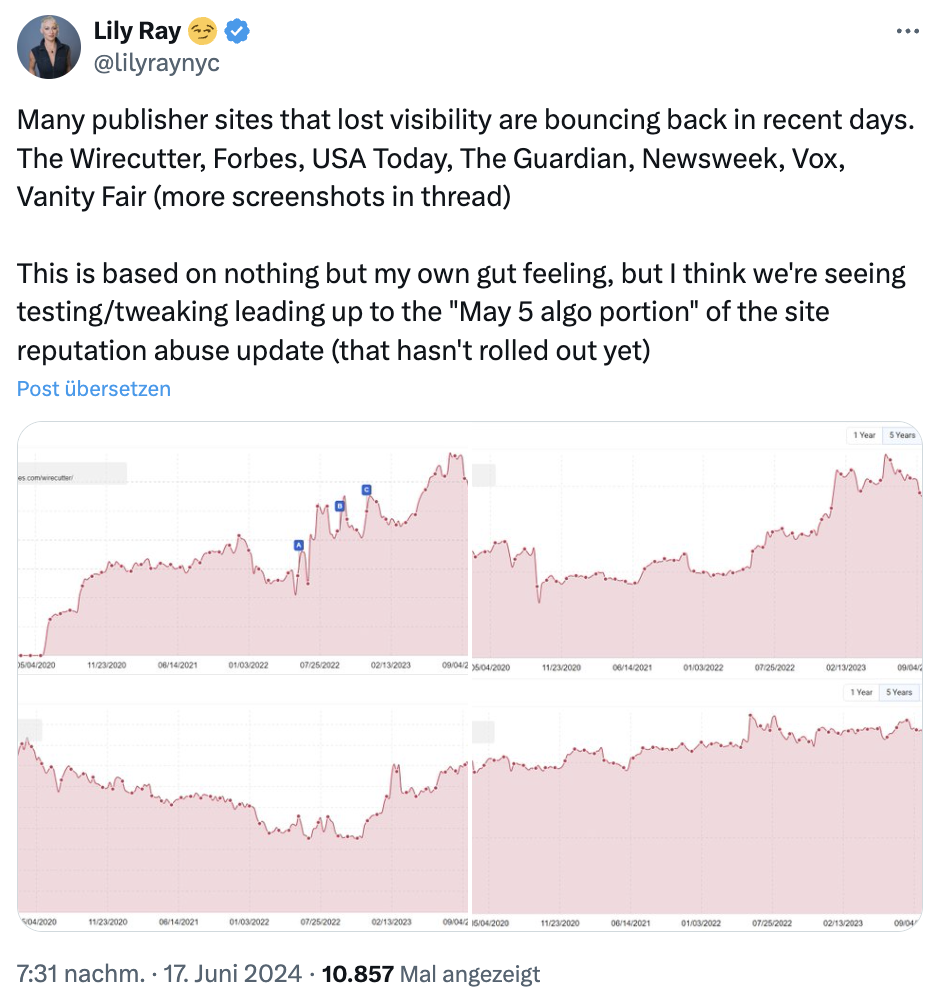Click marker C on the Wirecutter chart

coord(366,489)
